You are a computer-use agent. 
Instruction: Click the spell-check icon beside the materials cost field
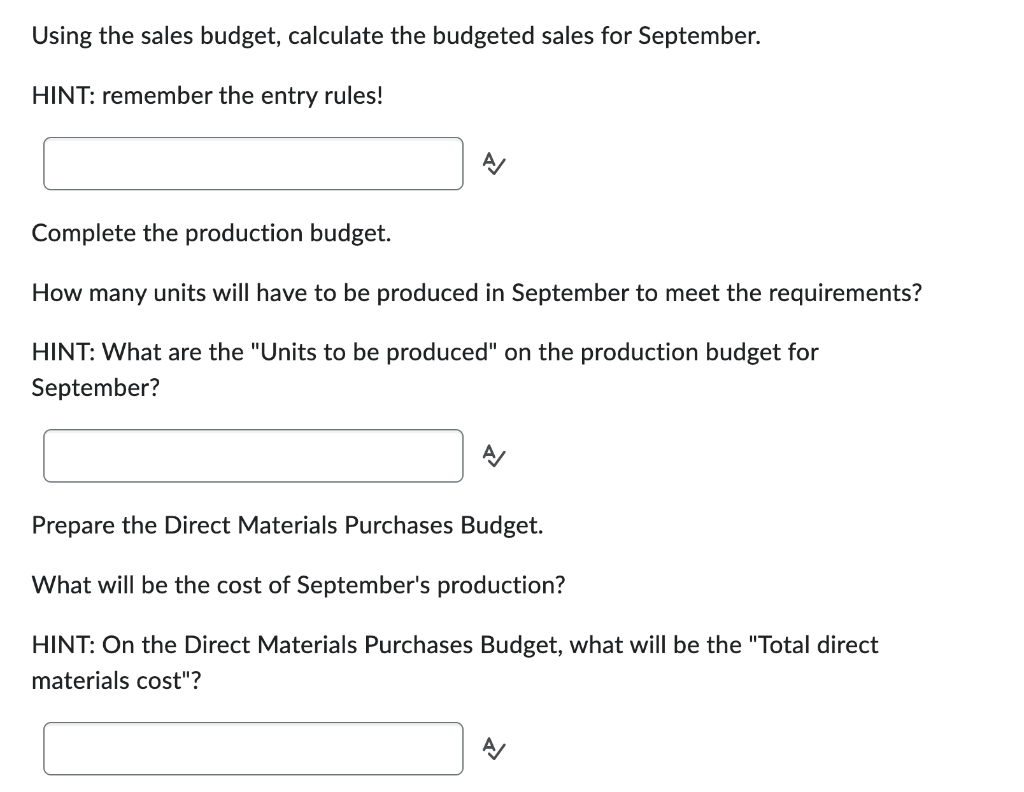494,748
